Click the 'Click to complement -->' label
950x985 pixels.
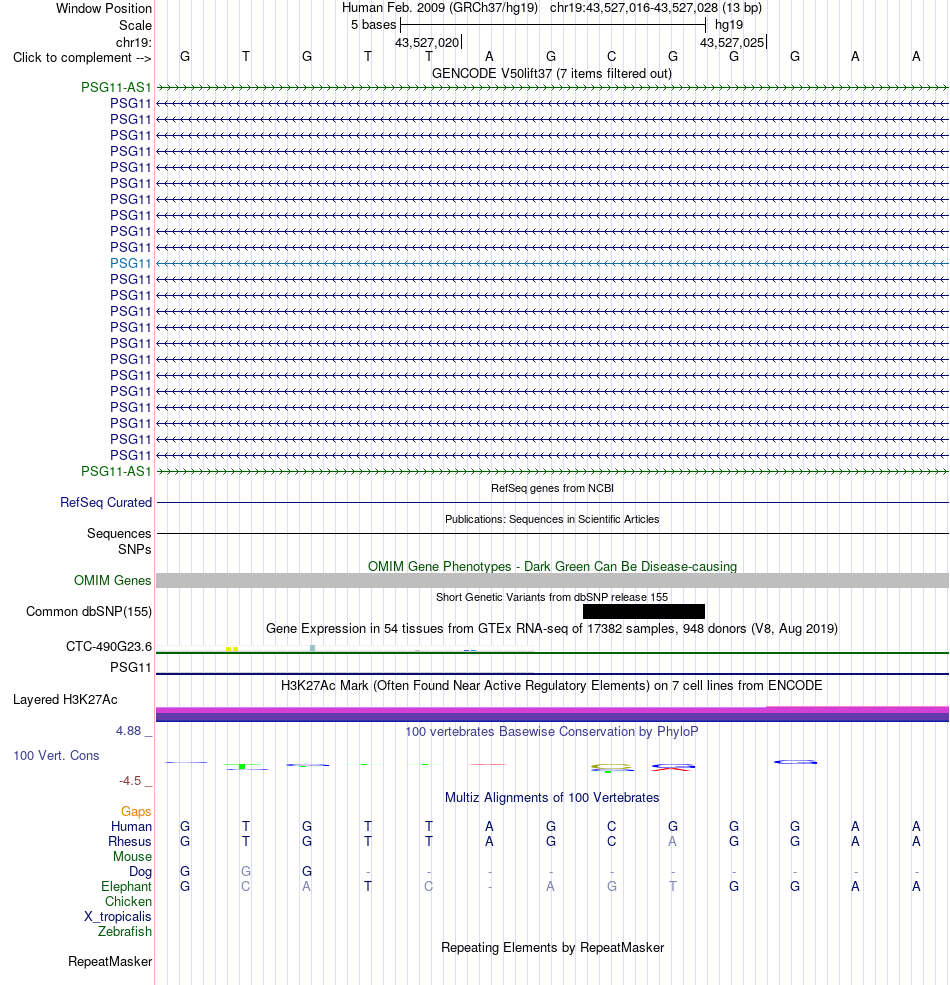click(x=82, y=58)
